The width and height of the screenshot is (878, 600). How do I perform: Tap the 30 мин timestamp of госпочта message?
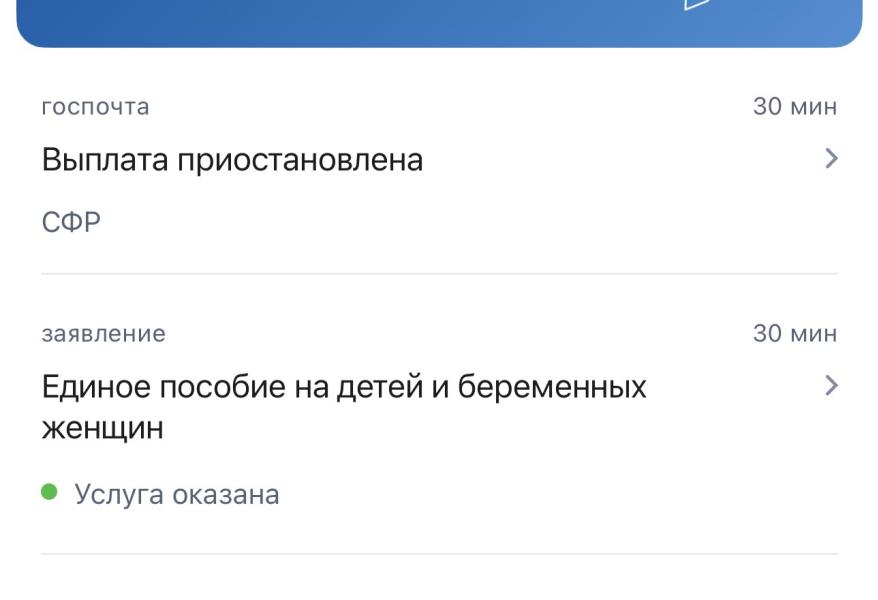(795, 106)
